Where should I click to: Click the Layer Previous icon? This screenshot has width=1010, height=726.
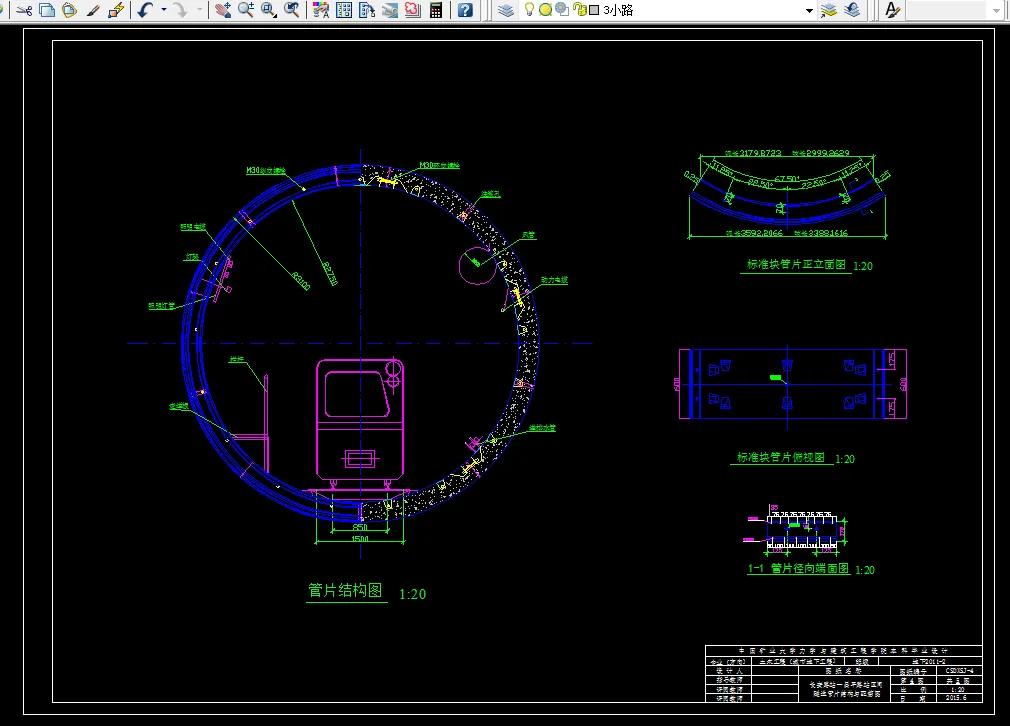point(852,10)
